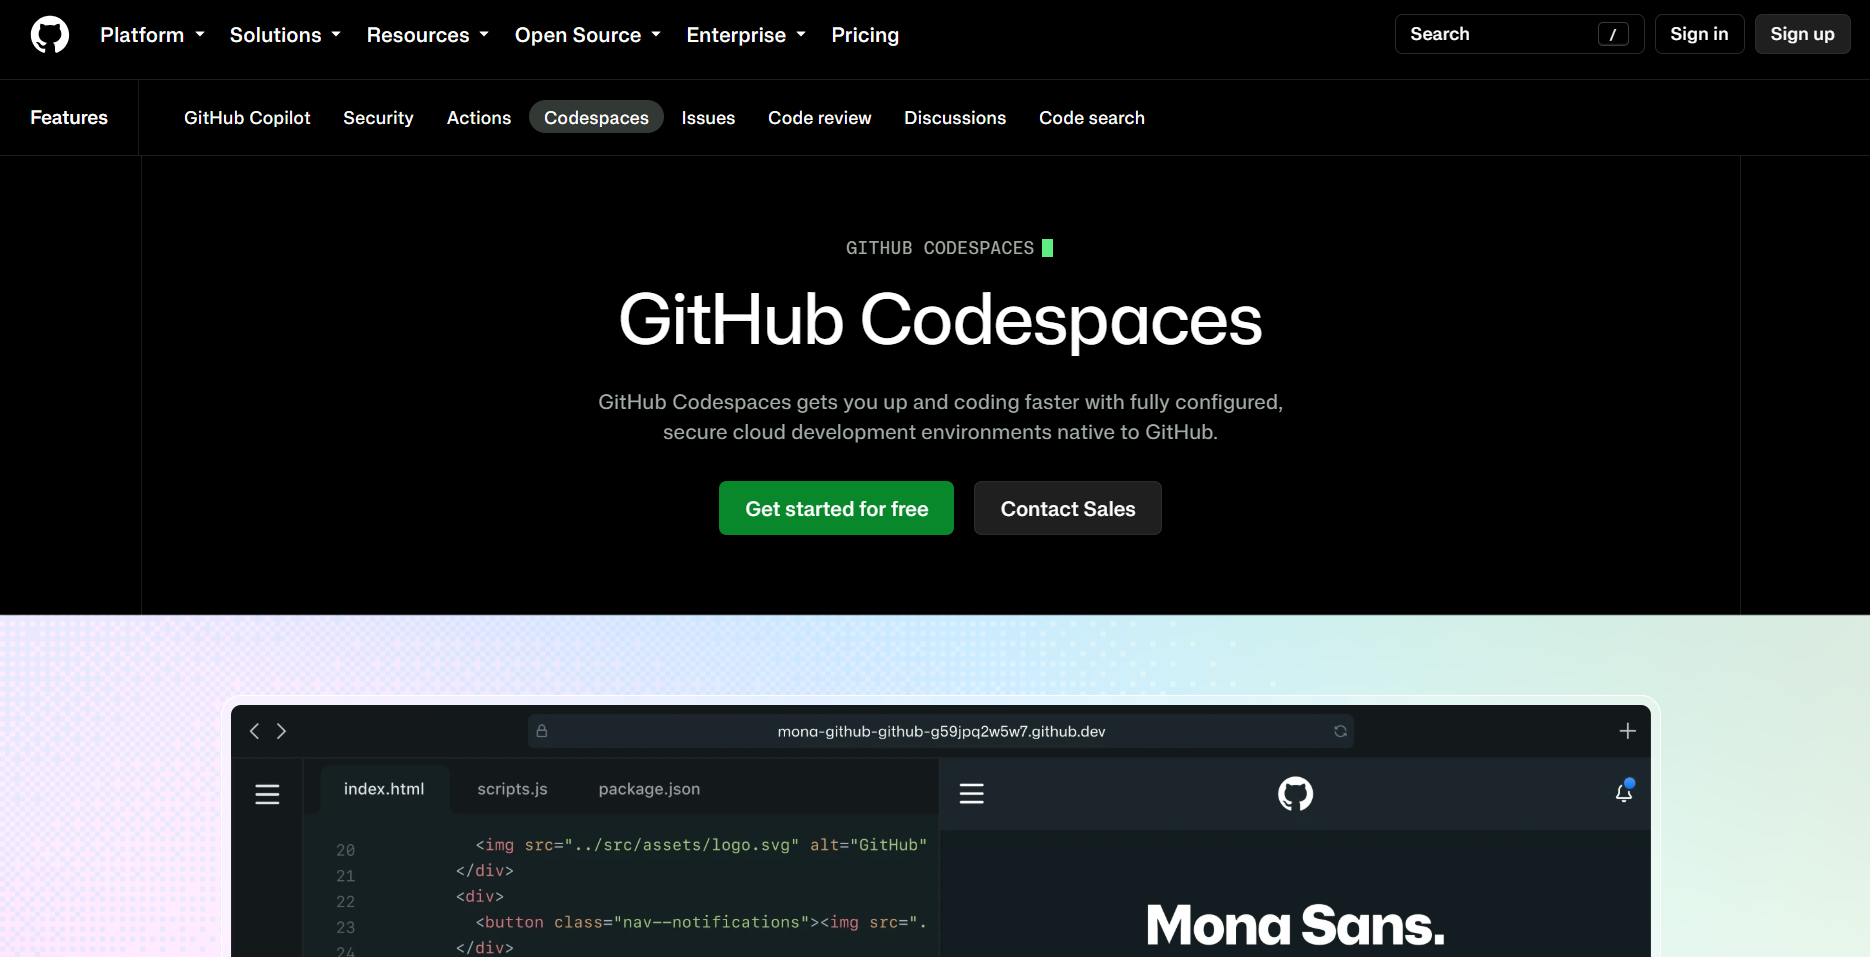Open the preview pane hamburger menu
Screen dimensions: 1870x957
click(972, 794)
